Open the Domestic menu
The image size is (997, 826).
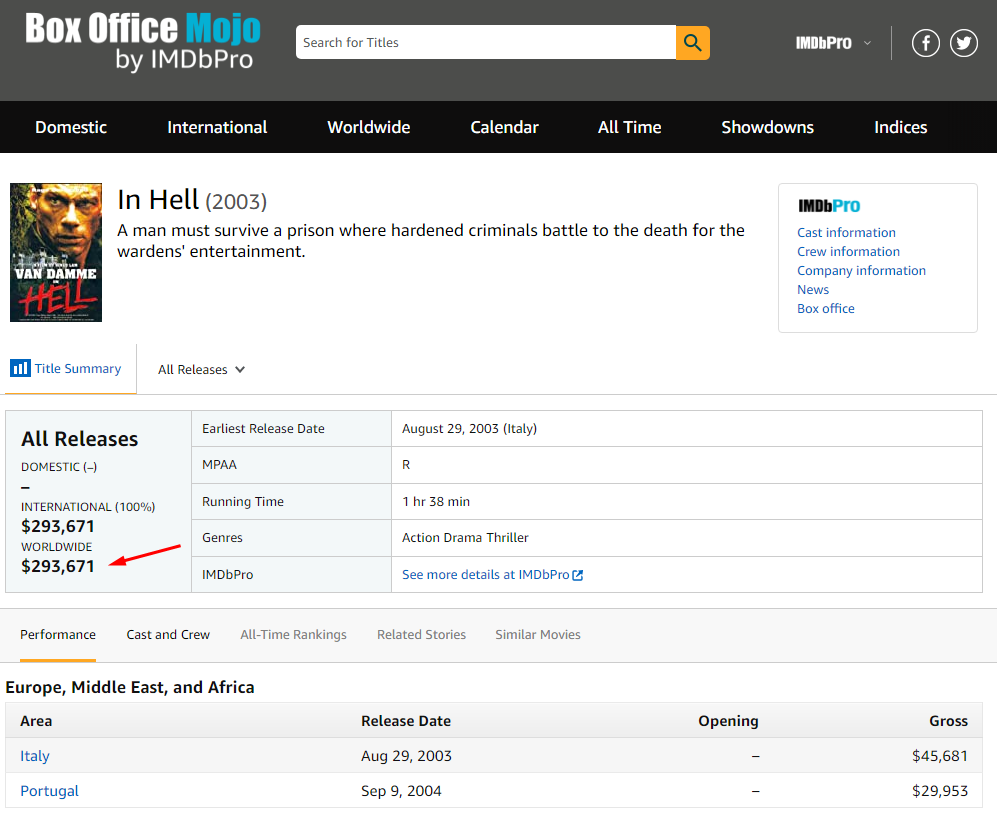click(x=71, y=127)
